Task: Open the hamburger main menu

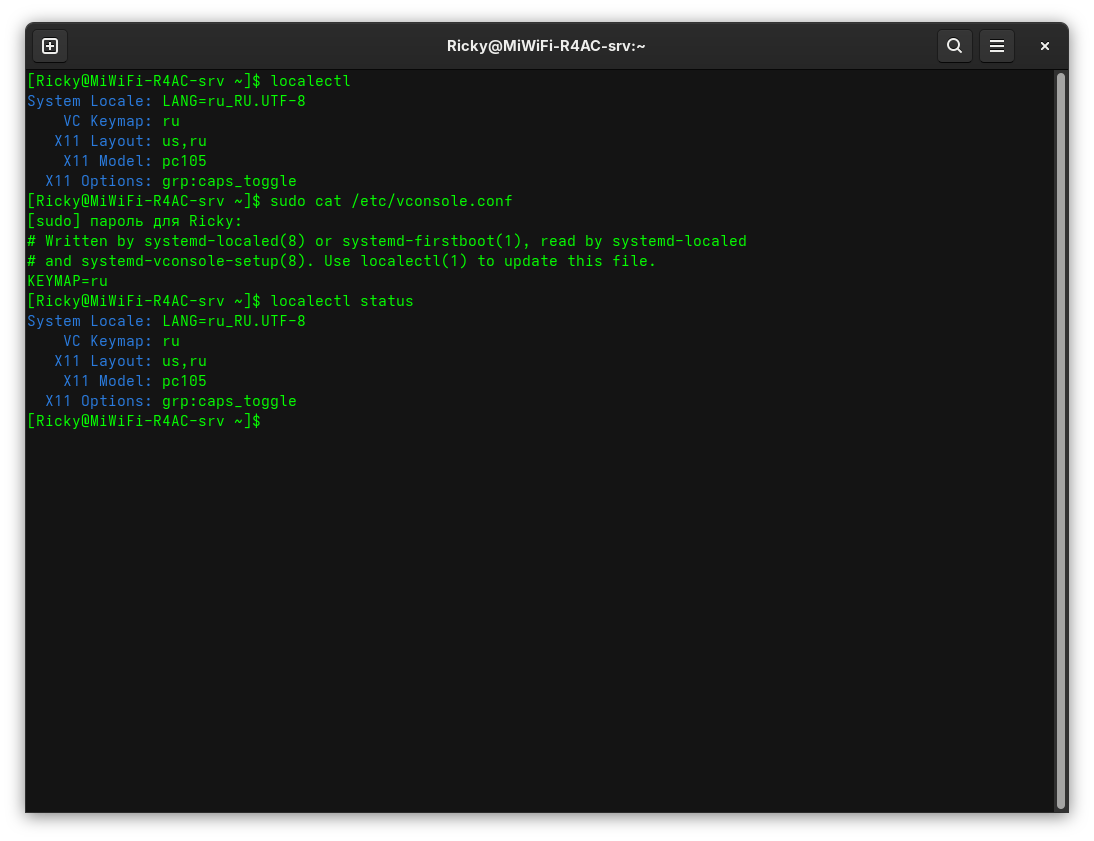Action: [x=996, y=46]
